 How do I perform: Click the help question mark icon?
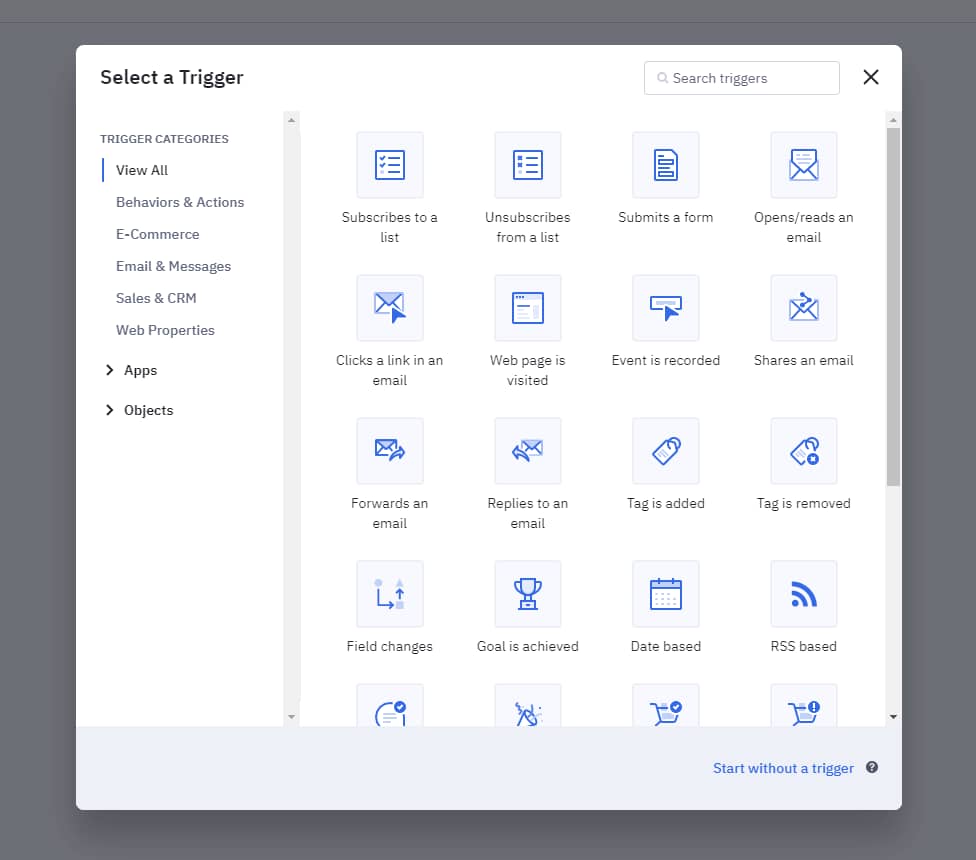pyautogui.click(x=871, y=767)
